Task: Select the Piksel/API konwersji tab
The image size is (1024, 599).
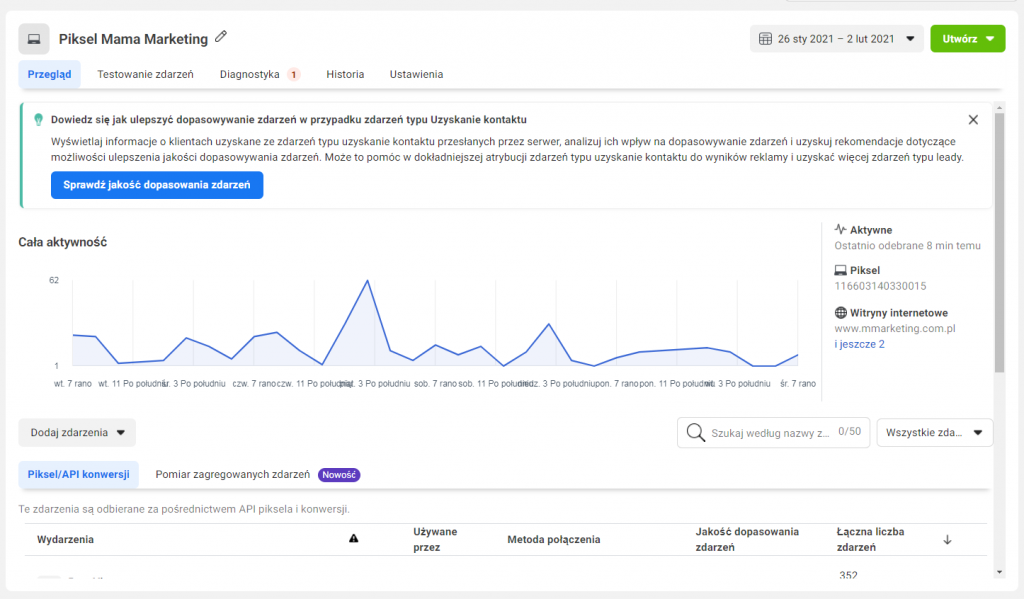Action: 78,474
